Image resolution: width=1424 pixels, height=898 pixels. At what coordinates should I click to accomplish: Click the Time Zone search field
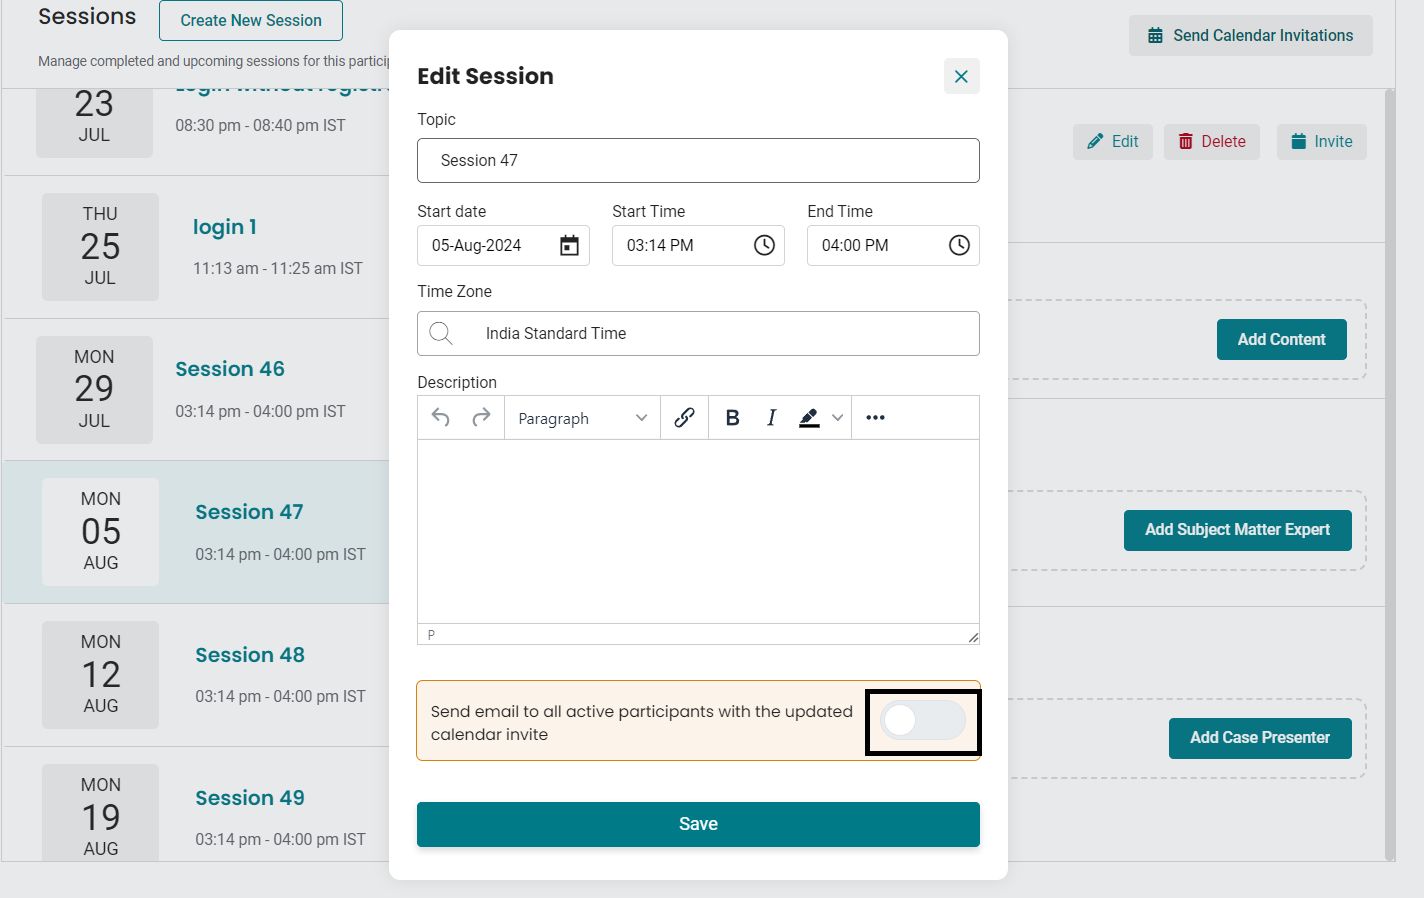(698, 333)
